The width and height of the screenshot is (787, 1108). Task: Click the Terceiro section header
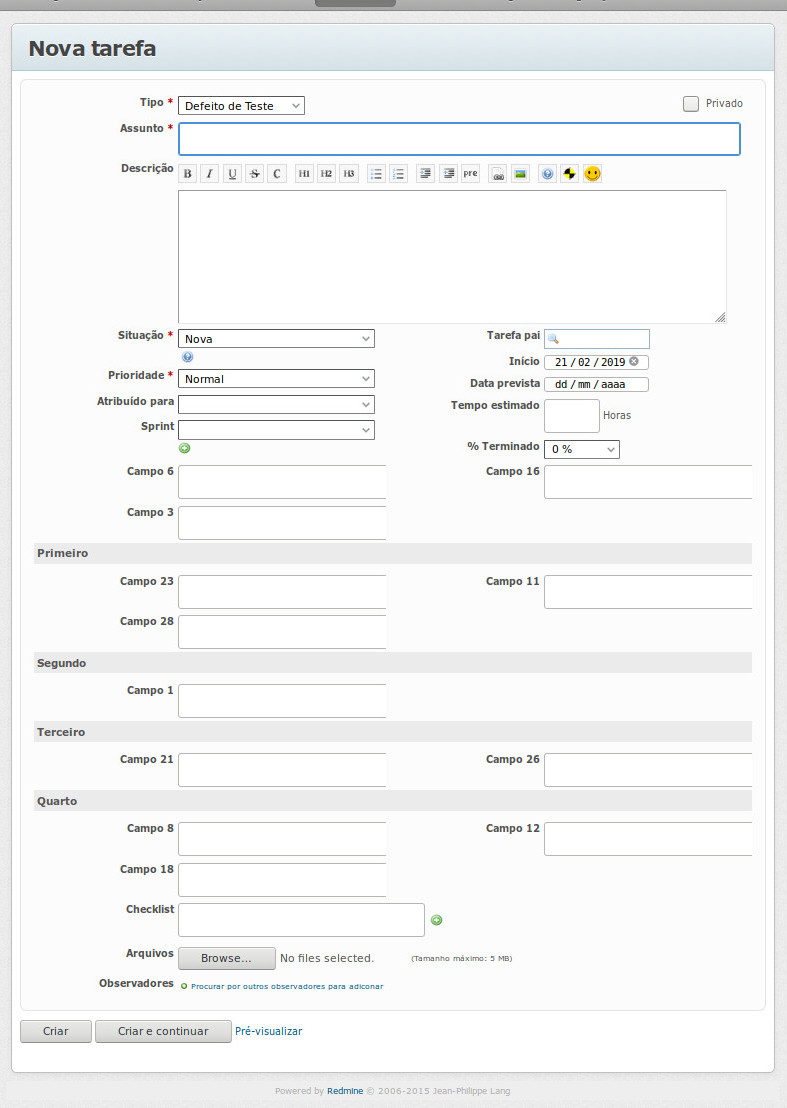pos(393,732)
